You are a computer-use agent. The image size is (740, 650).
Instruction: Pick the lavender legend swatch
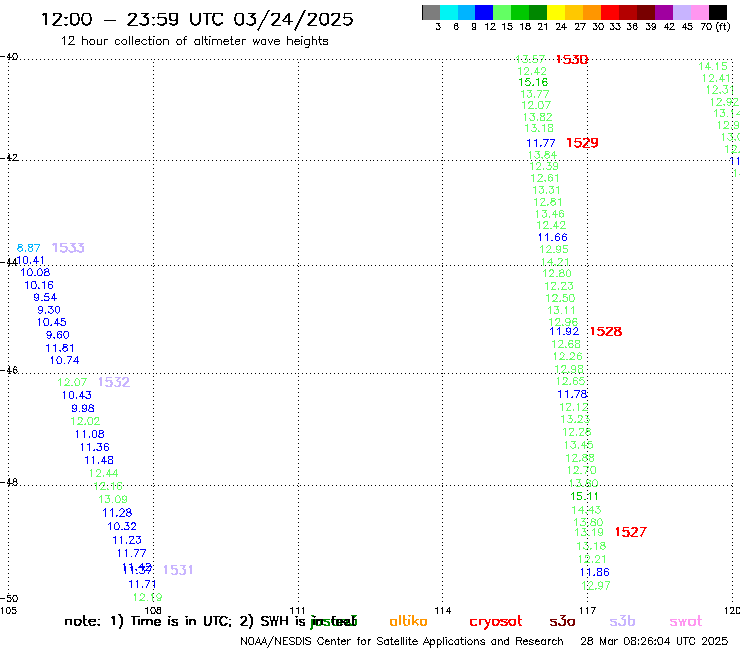coord(681,12)
